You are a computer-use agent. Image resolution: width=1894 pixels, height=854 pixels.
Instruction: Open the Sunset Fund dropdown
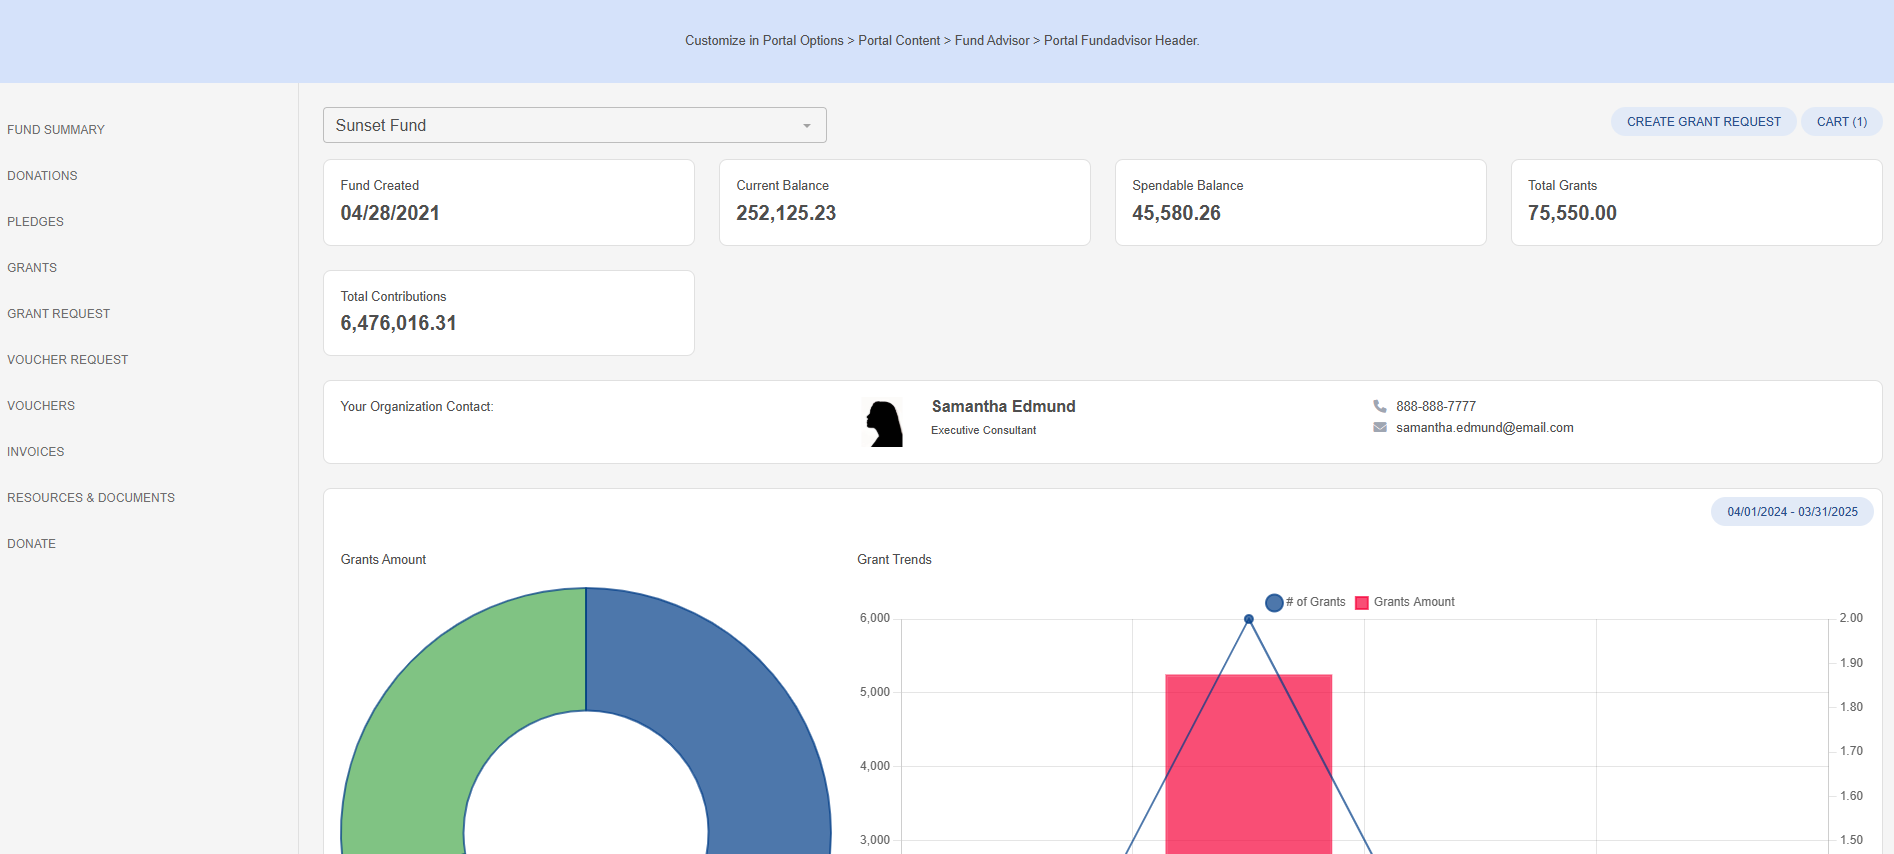[x=574, y=125]
